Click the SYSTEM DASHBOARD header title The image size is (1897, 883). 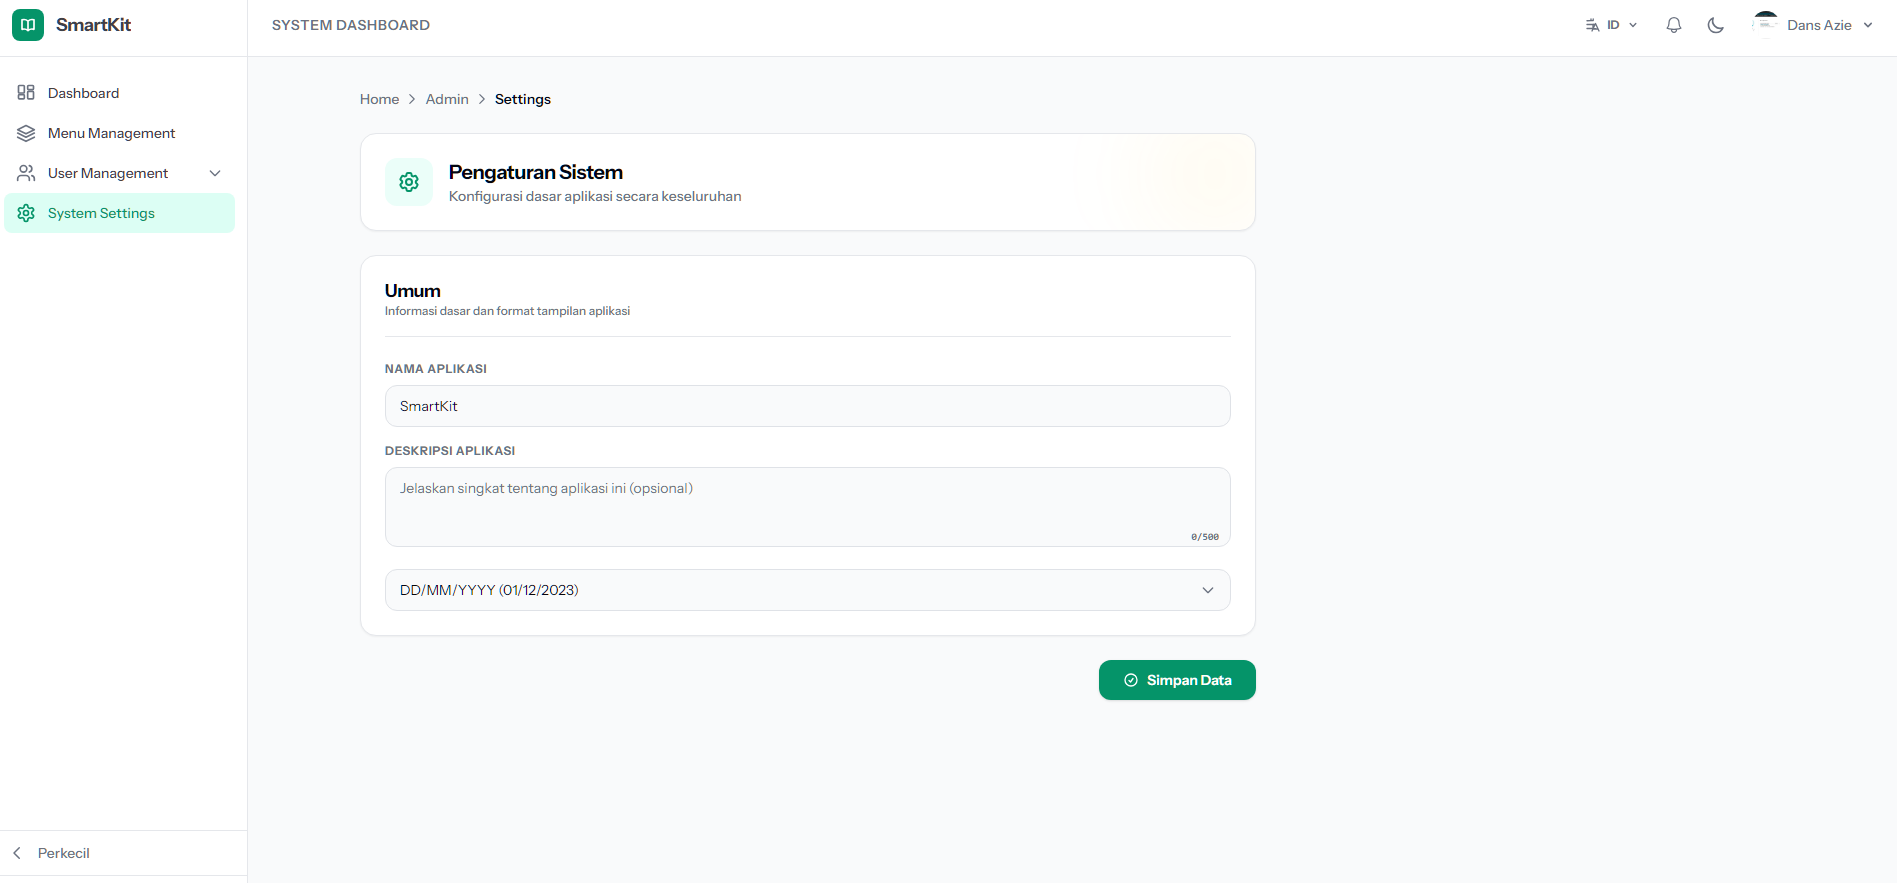pyautogui.click(x=351, y=25)
